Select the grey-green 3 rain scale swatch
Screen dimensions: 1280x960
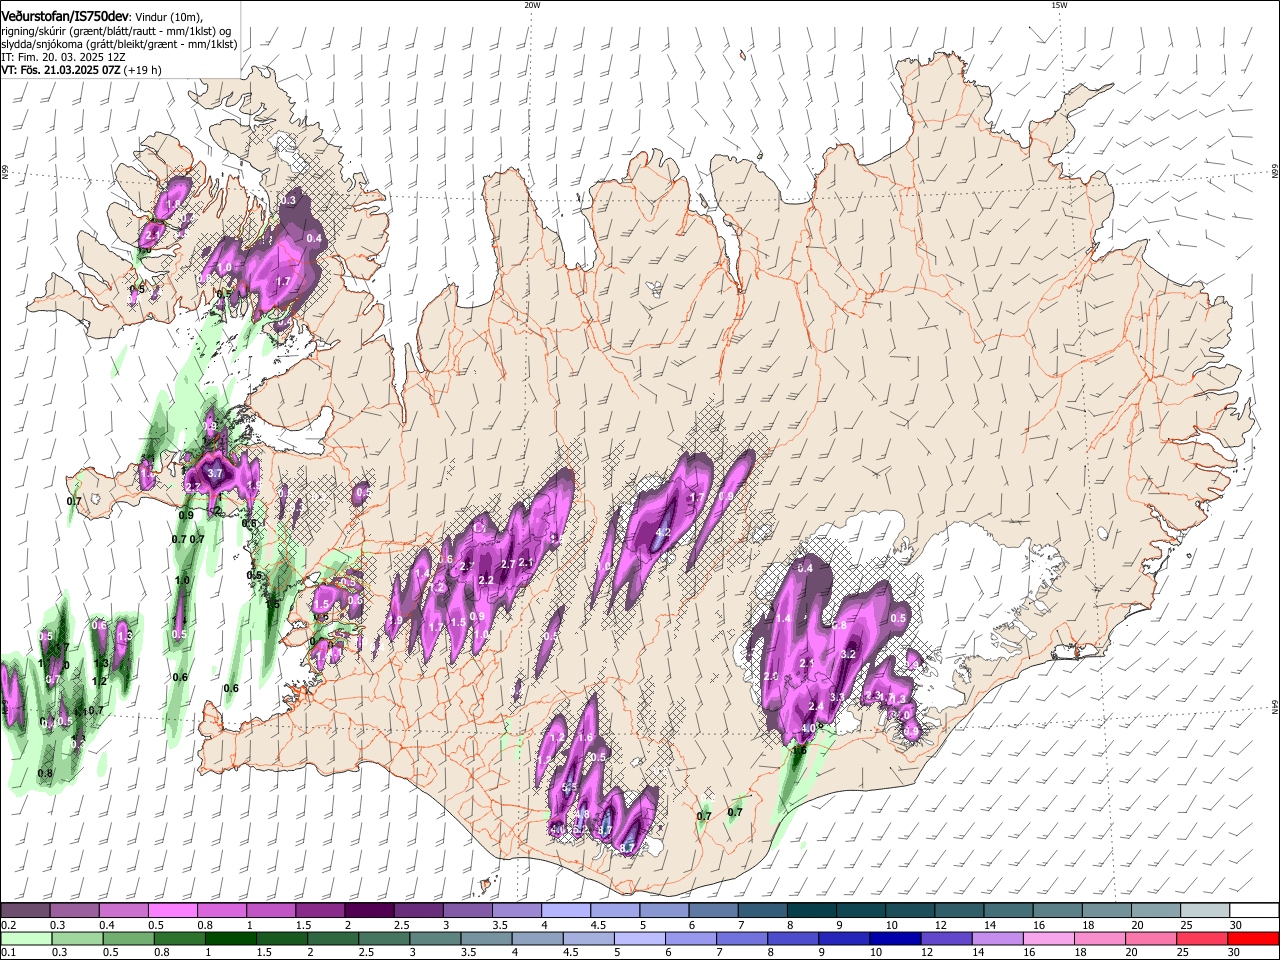coord(435,938)
